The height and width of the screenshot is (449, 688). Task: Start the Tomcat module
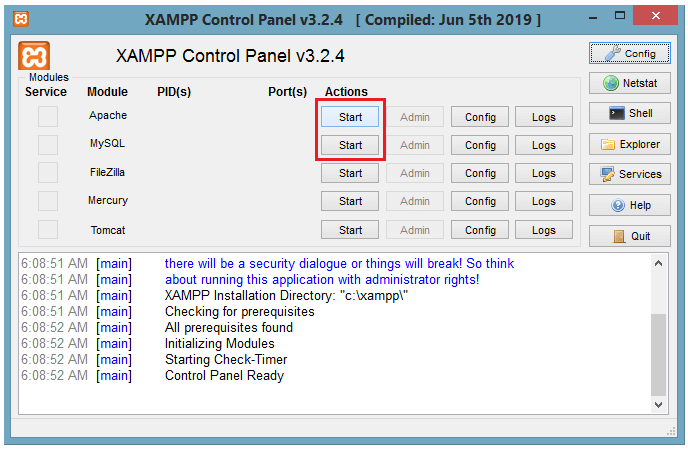pos(350,230)
